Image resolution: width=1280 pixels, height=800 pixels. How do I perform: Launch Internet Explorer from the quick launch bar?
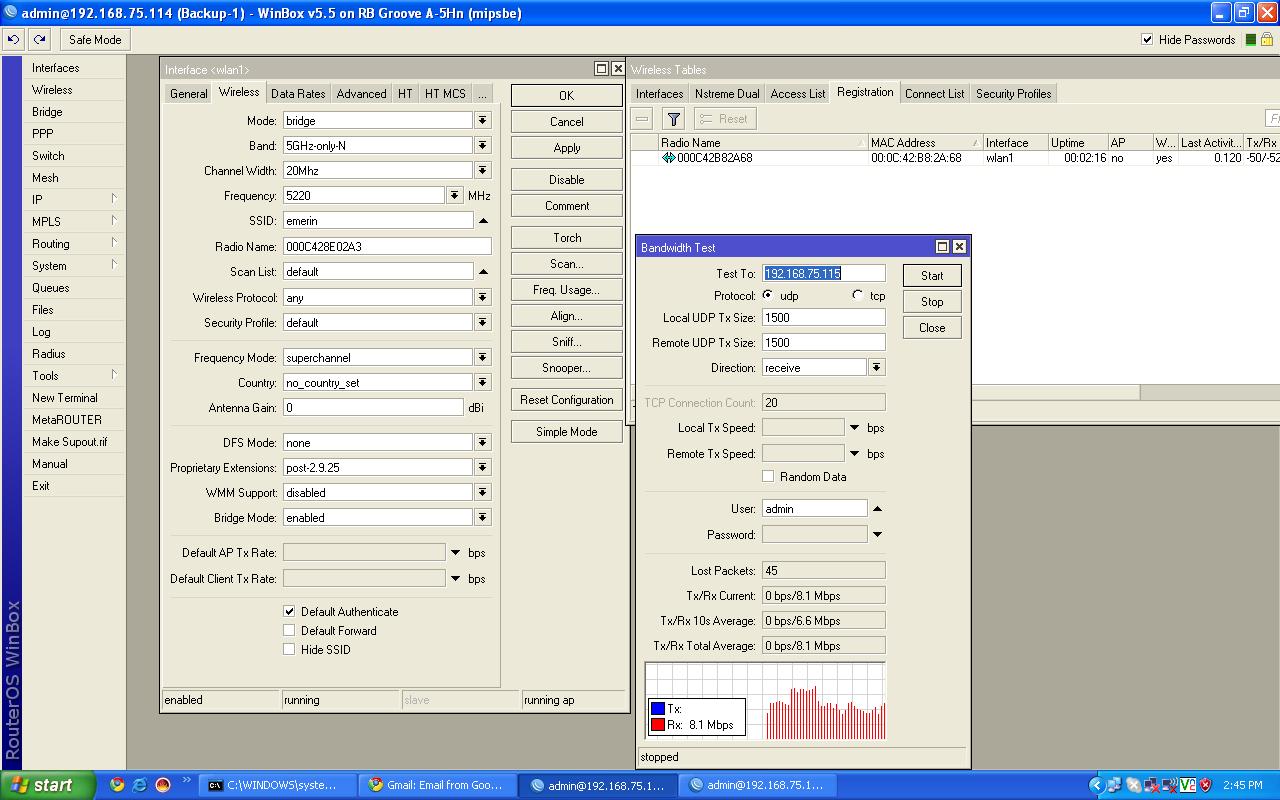(x=140, y=785)
